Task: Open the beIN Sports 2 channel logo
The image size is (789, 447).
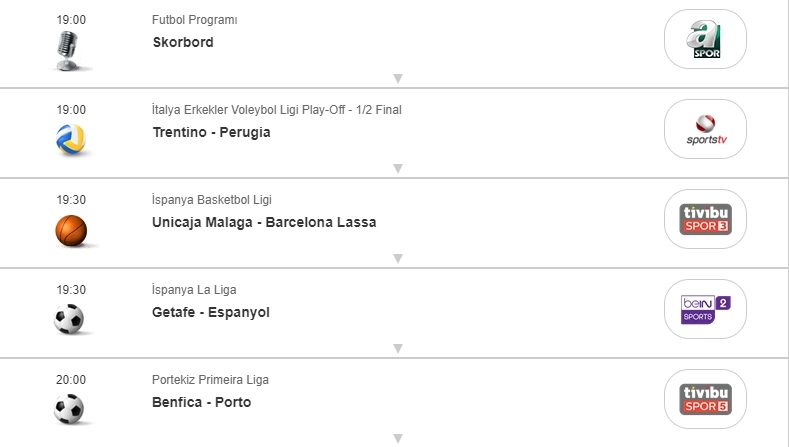Action: pyautogui.click(x=705, y=308)
